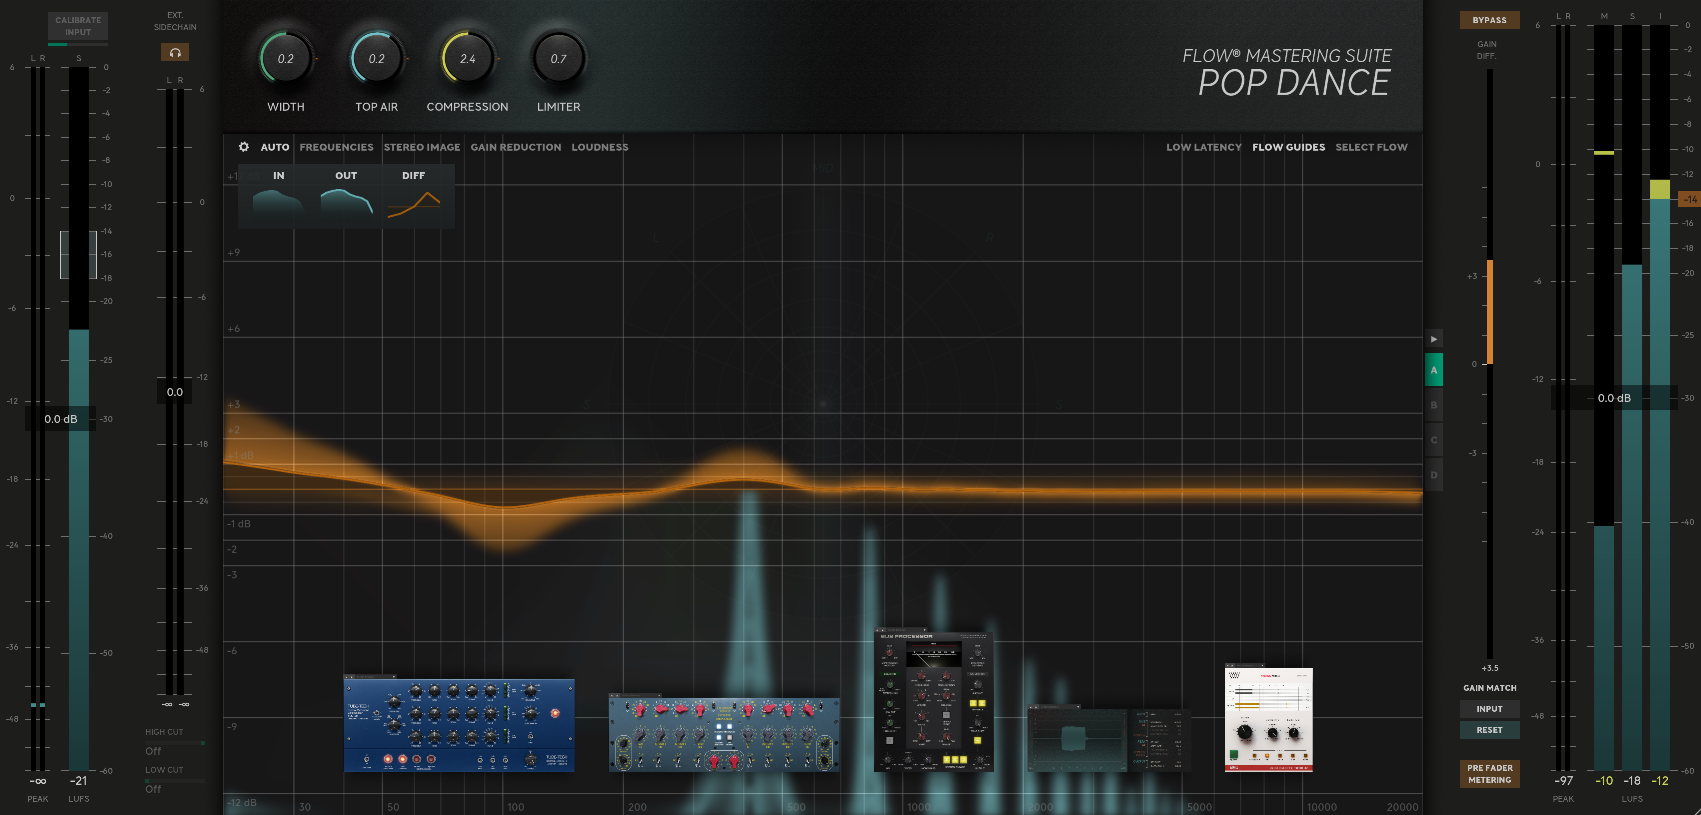1701x815 pixels.
Task: Open the black Bus Processor module
Action: pos(934,701)
